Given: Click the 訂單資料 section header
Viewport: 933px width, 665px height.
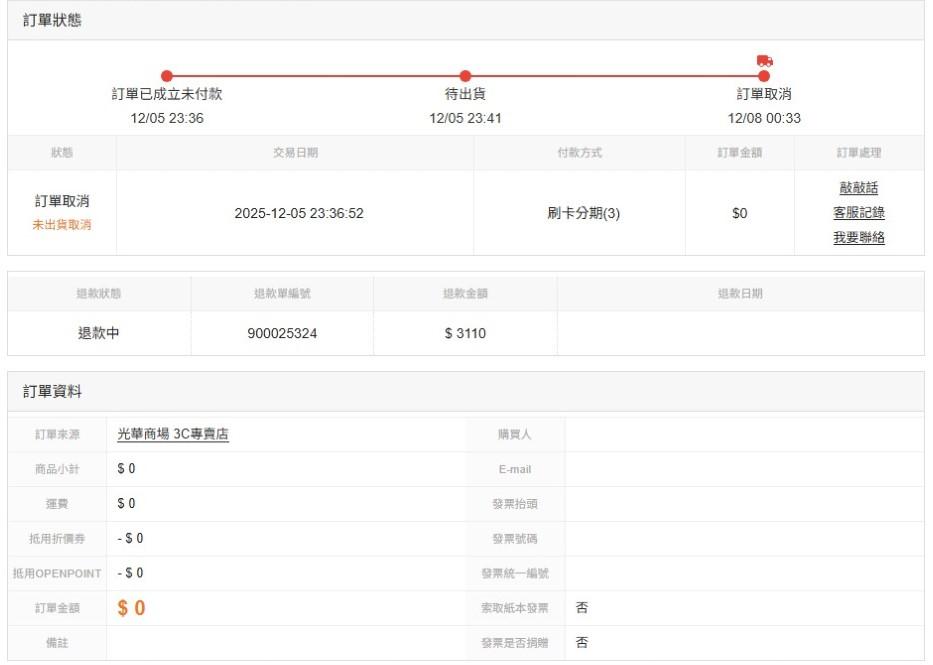Looking at the screenshot, I should (x=53, y=392).
